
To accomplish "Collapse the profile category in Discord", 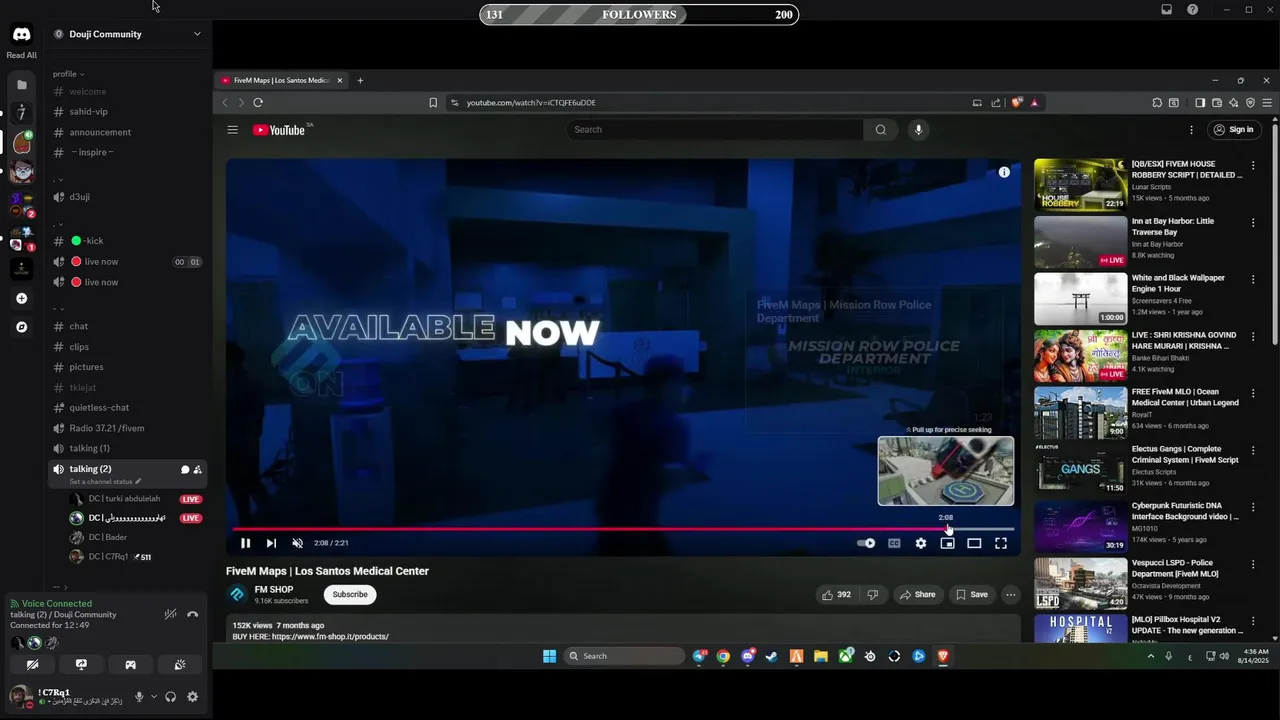I will click(x=69, y=74).
